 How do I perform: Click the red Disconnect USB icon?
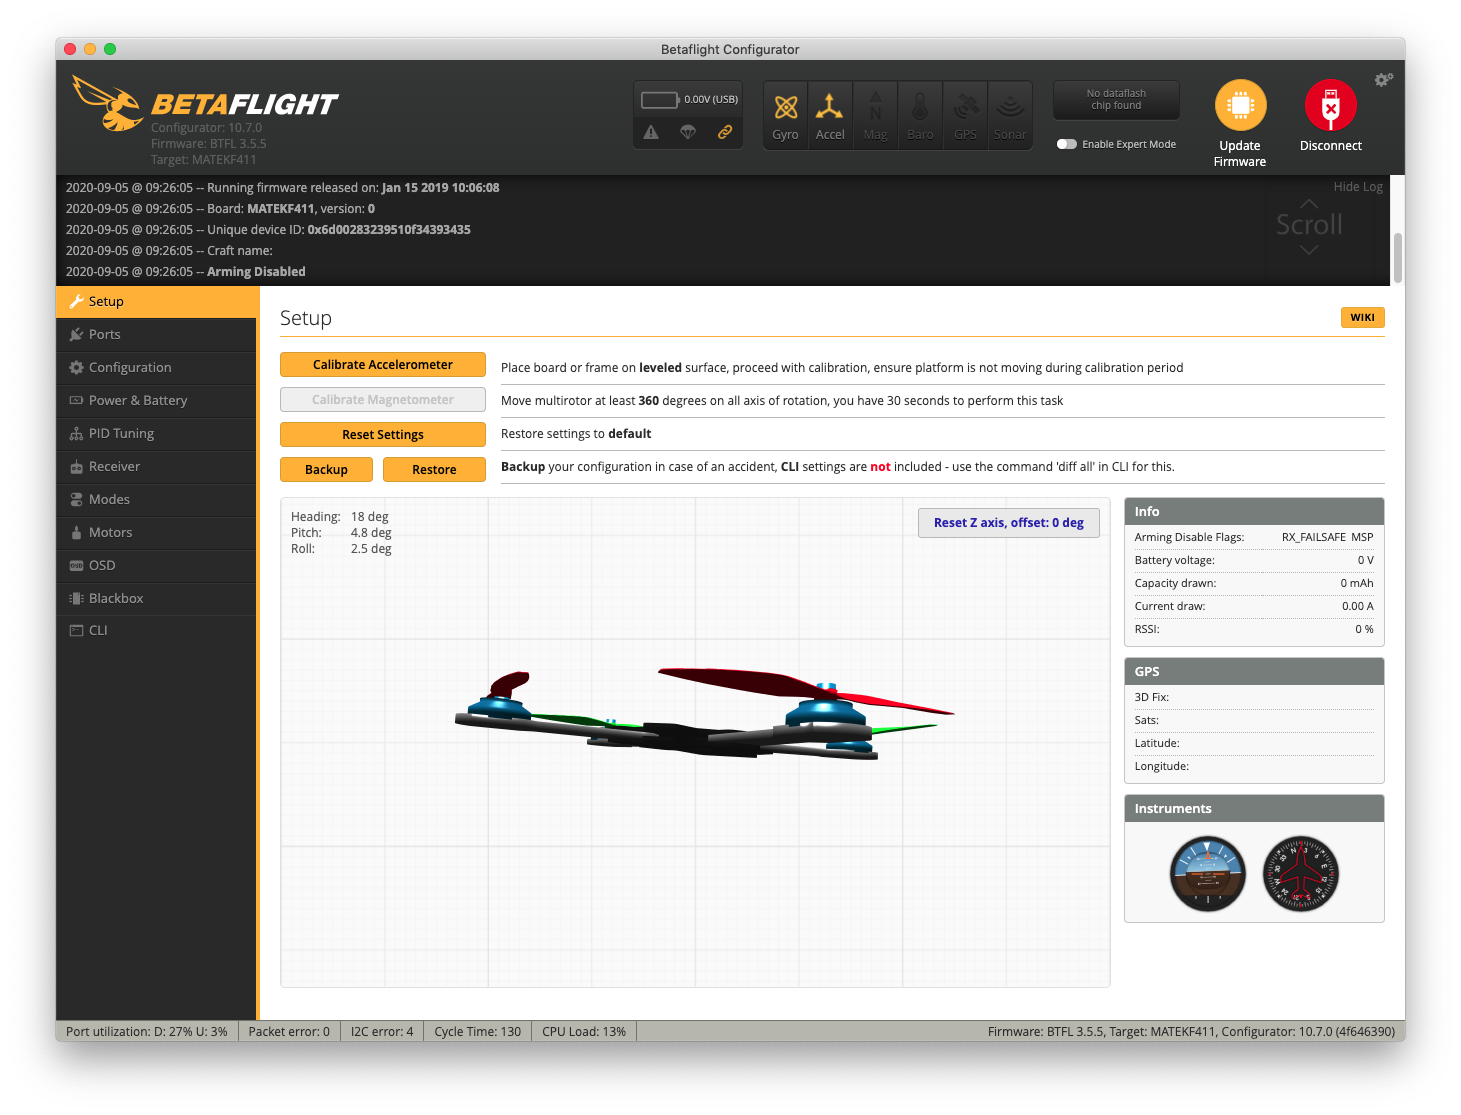pos(1330,105)
